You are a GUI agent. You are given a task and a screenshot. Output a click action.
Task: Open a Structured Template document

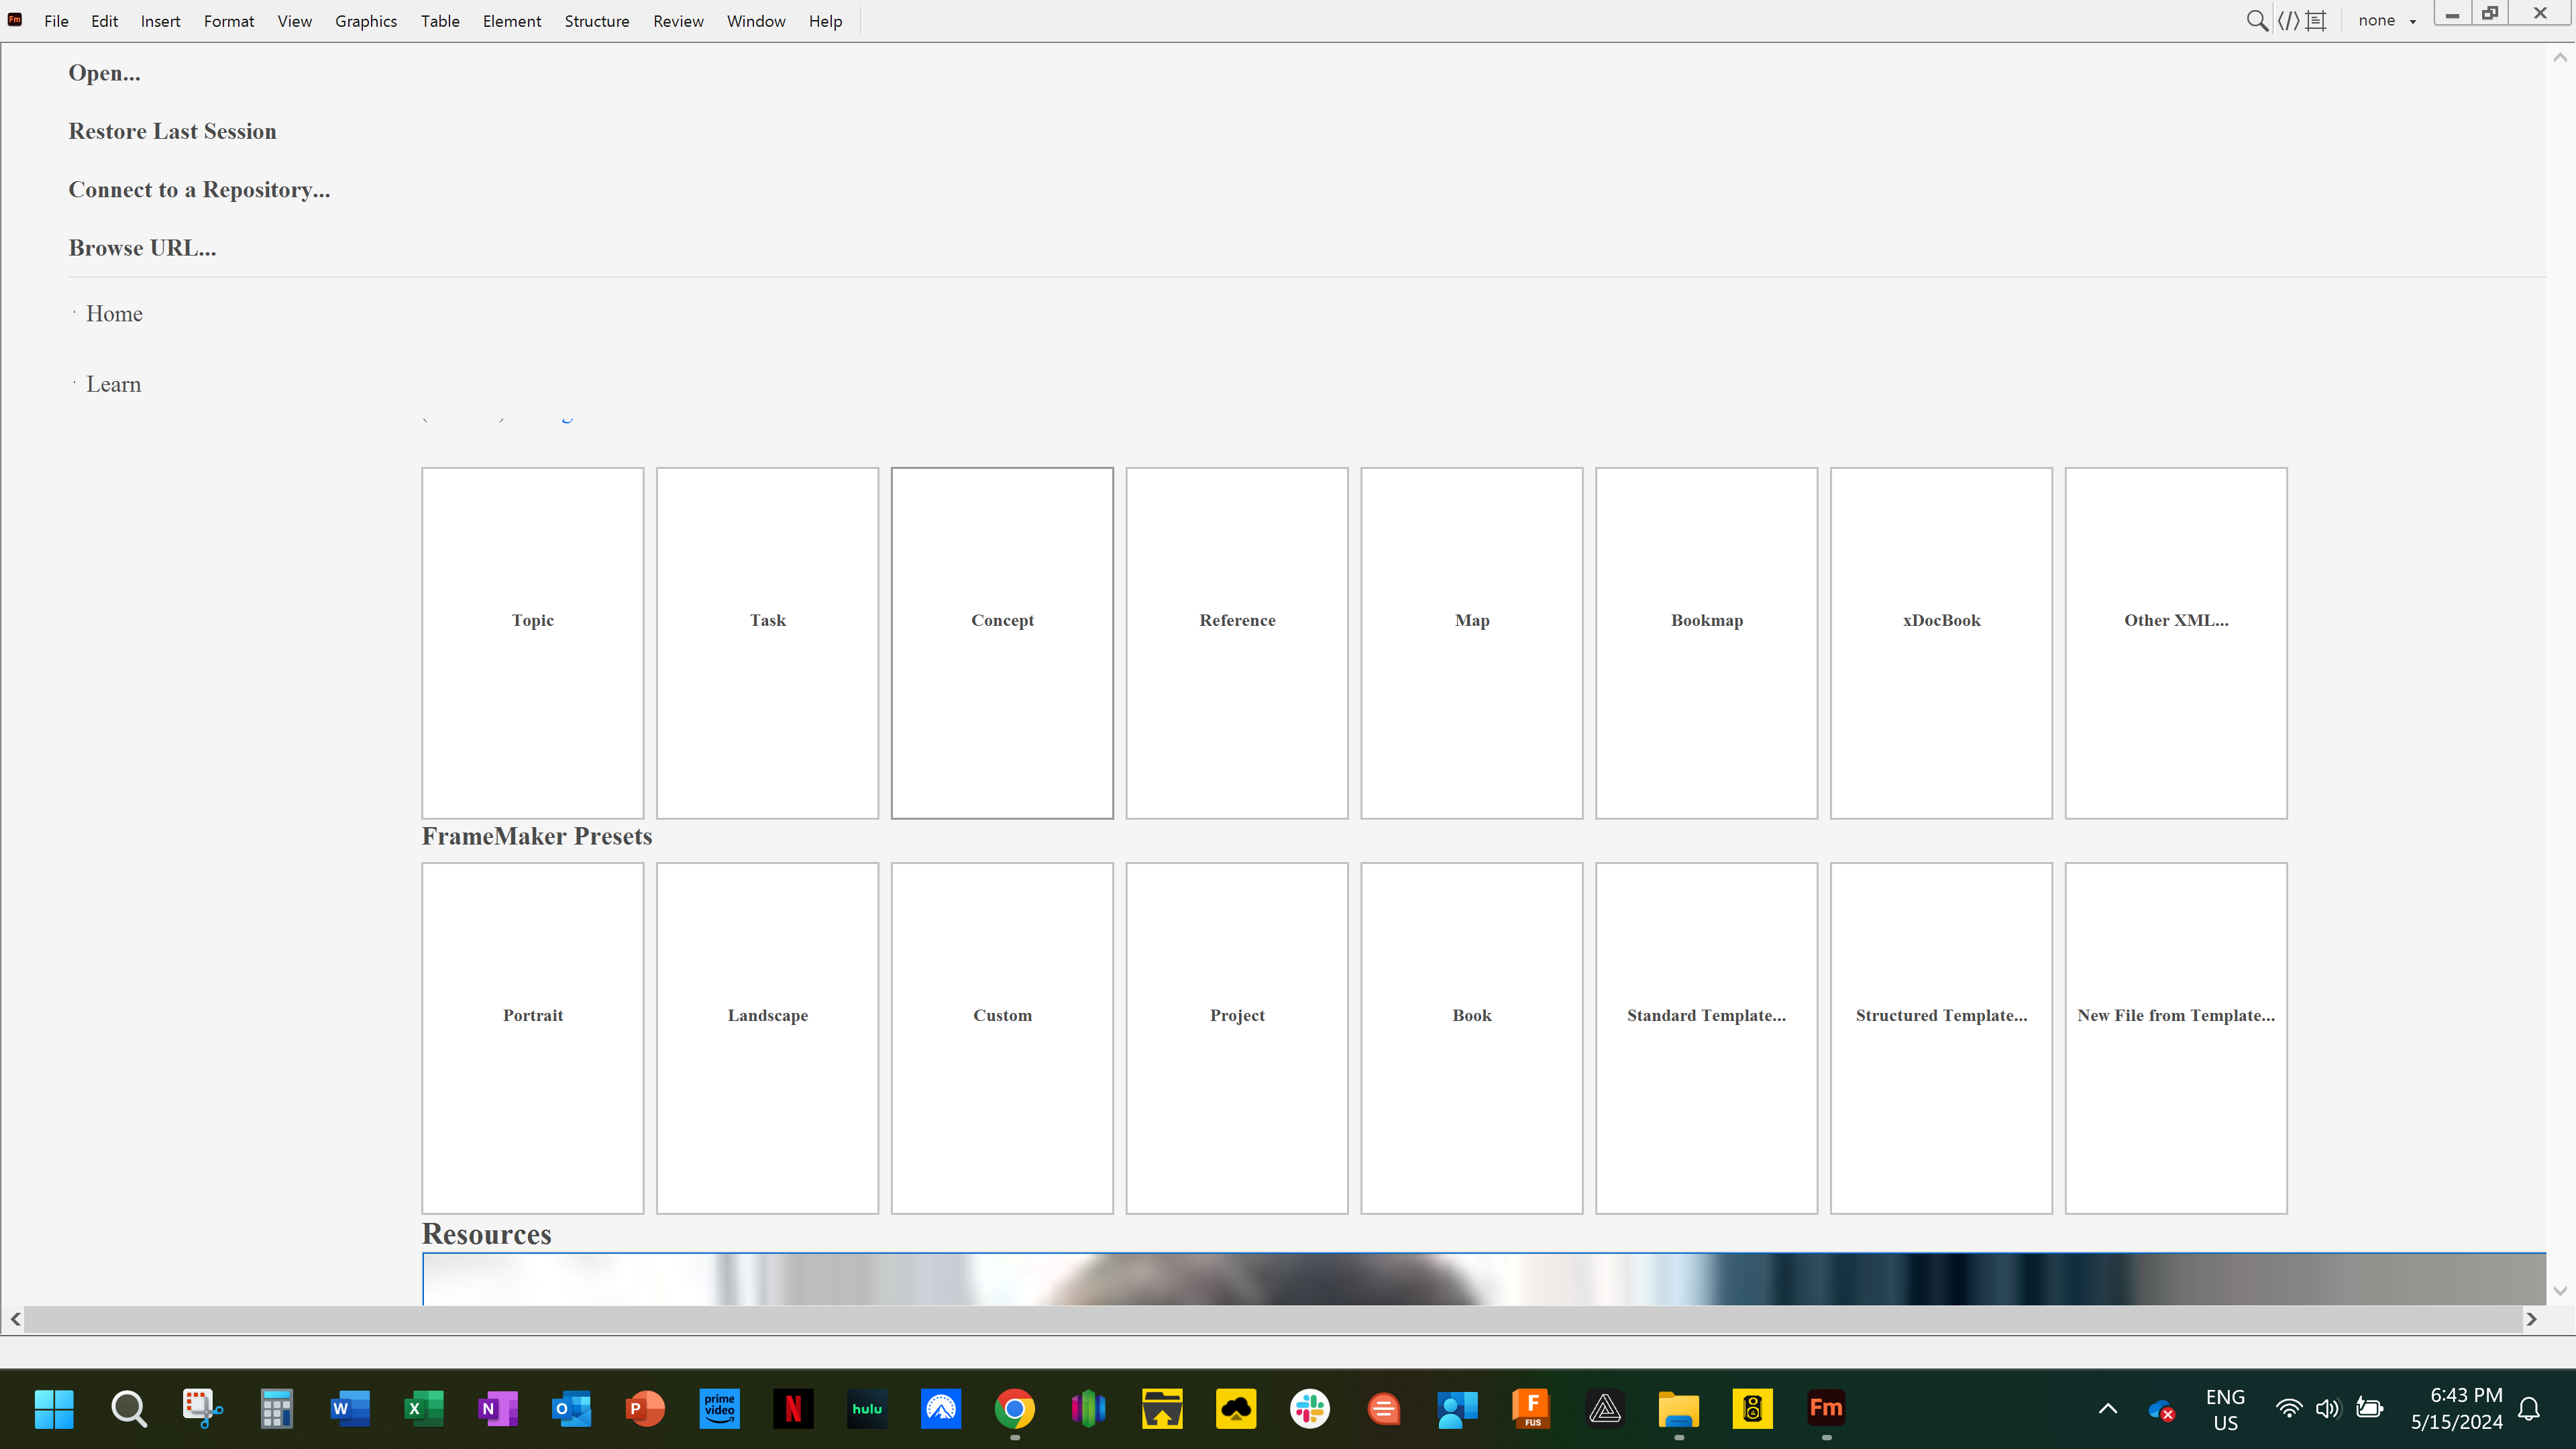pyautogui.click(x=1941, y=1038)
